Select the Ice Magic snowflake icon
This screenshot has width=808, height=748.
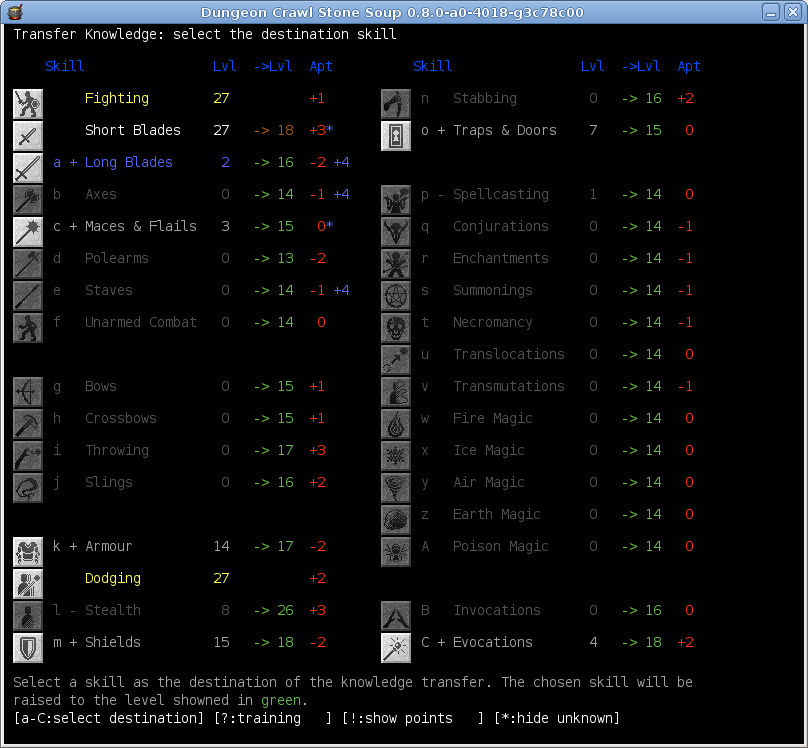[x=396, y=455]
